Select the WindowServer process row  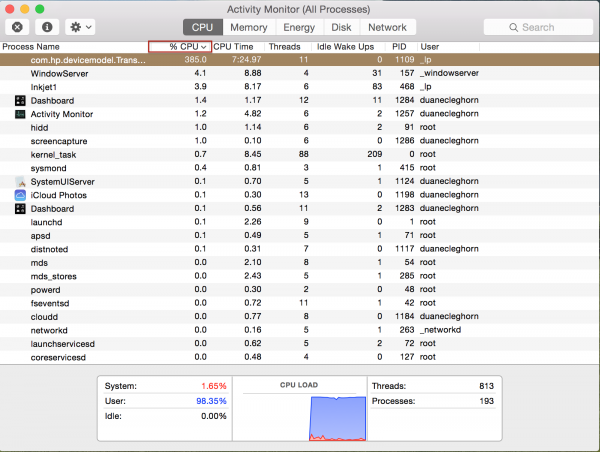pyautogui.click(x=300, y=73)
